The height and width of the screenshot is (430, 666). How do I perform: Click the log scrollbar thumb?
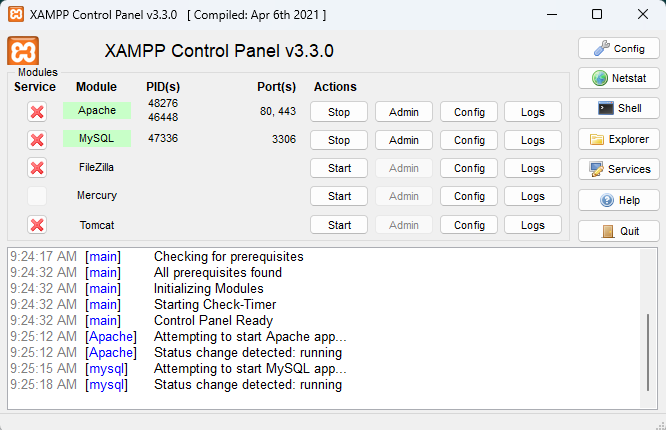648,352
